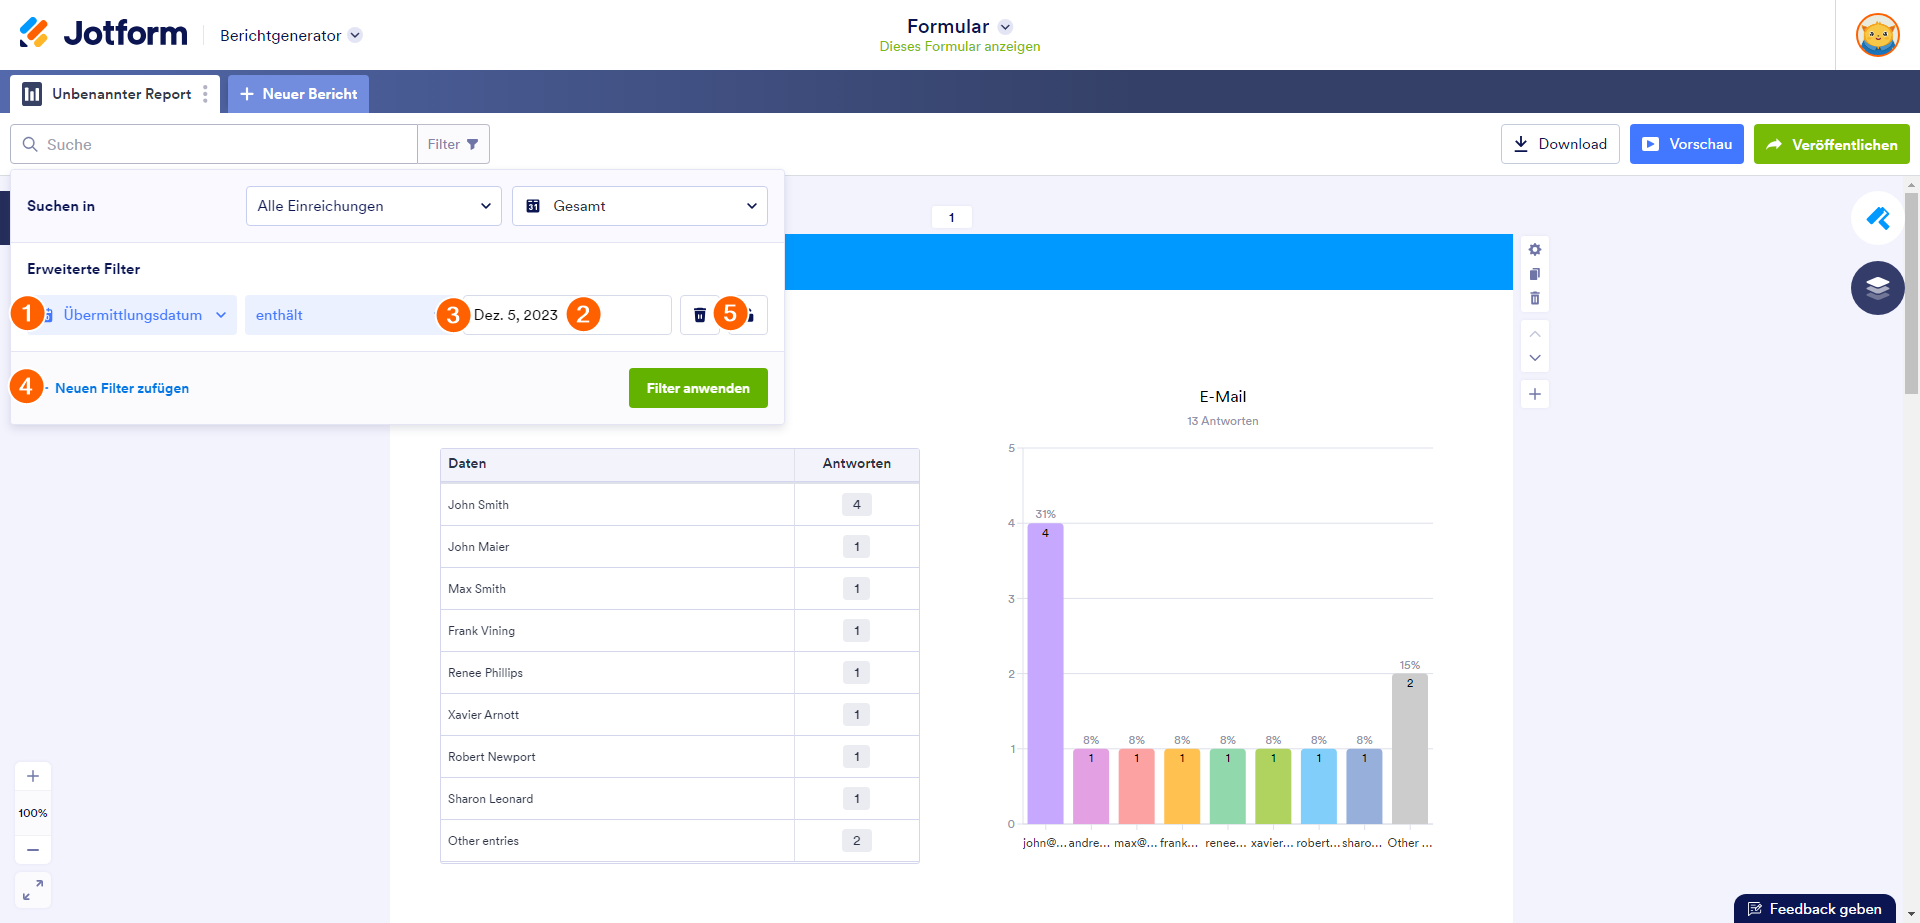Click the trash icon in the filter row
Image resolution: width=1920 pixels, height=923 pixels.
(x=700, y=315)
